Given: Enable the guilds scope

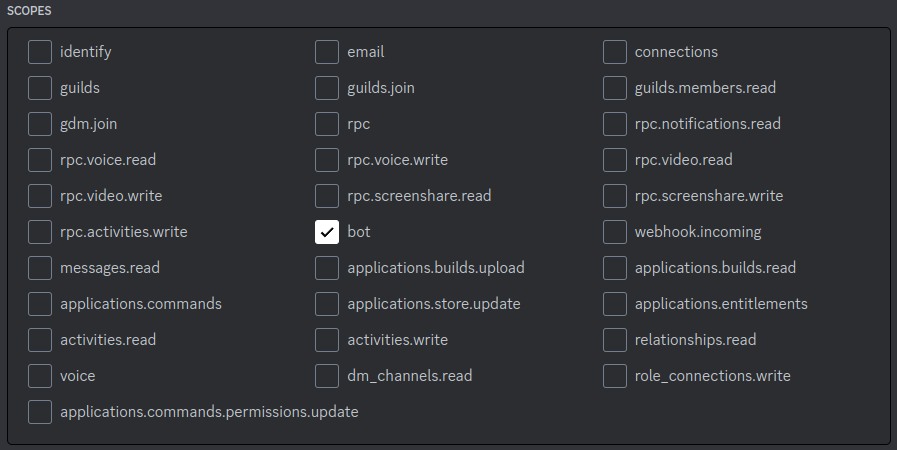Looking at the screenshot, I should click(40, 88).
